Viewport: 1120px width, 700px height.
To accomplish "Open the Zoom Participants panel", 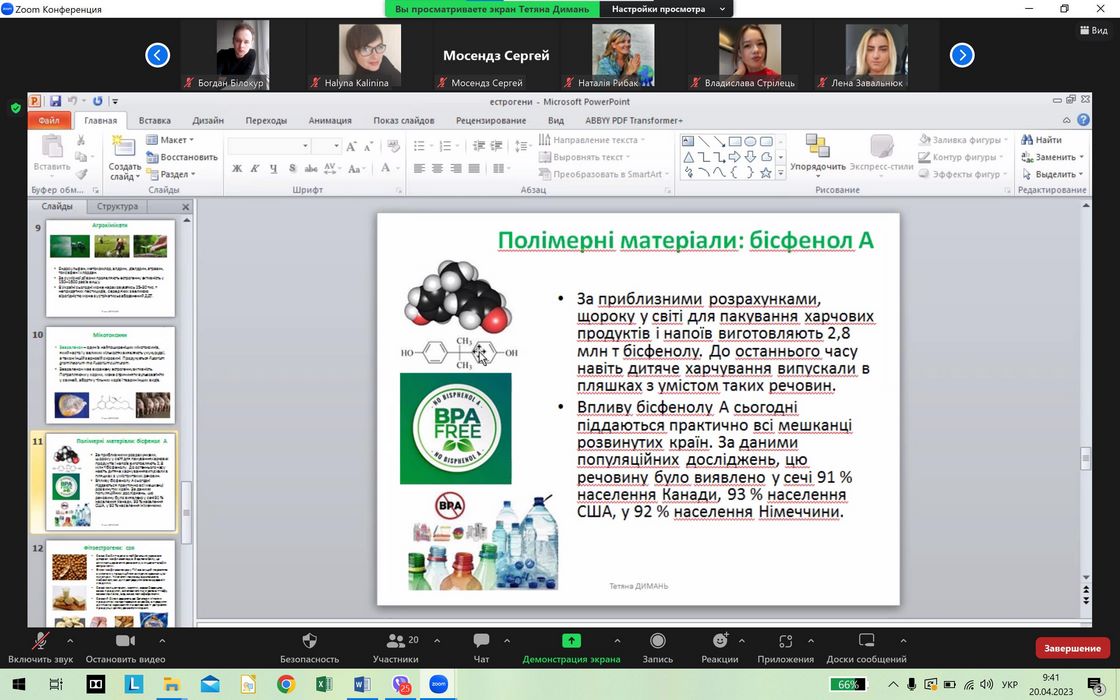I will click(x=396, y=641).
